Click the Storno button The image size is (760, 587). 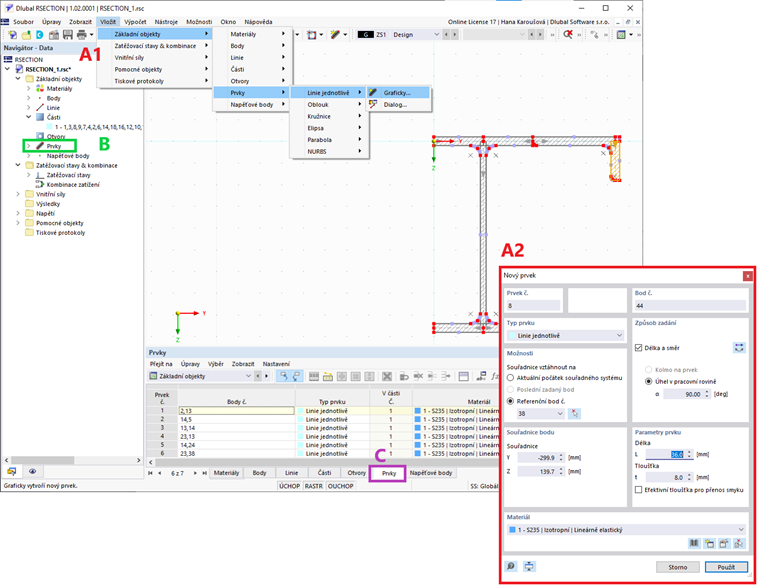678,567
